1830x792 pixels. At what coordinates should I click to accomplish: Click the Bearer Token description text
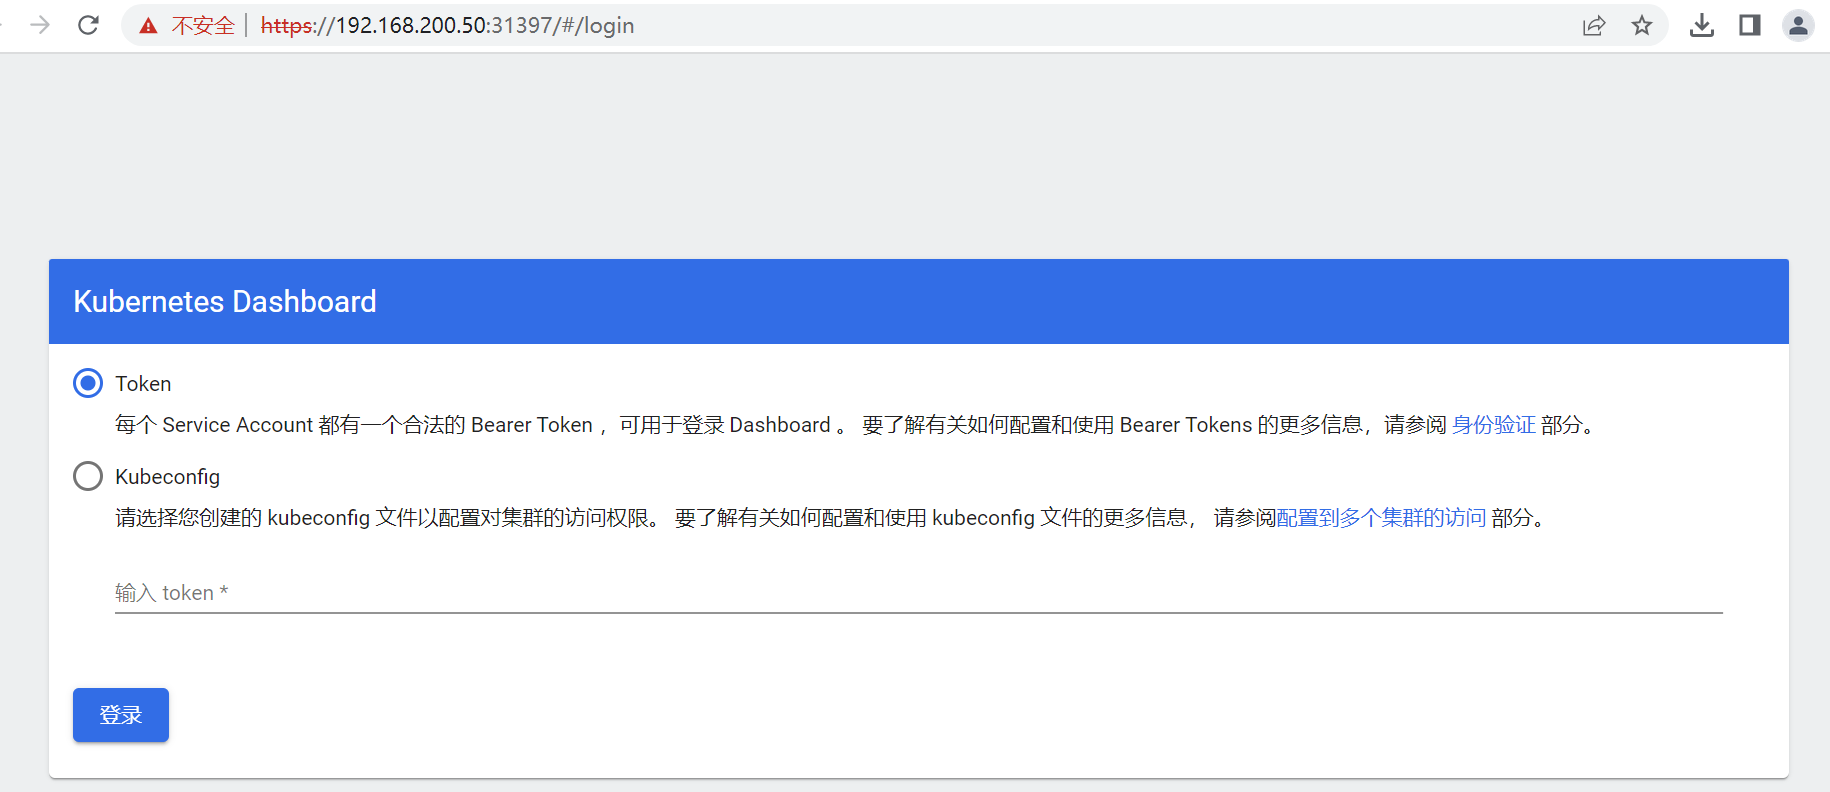click(855, 425)
